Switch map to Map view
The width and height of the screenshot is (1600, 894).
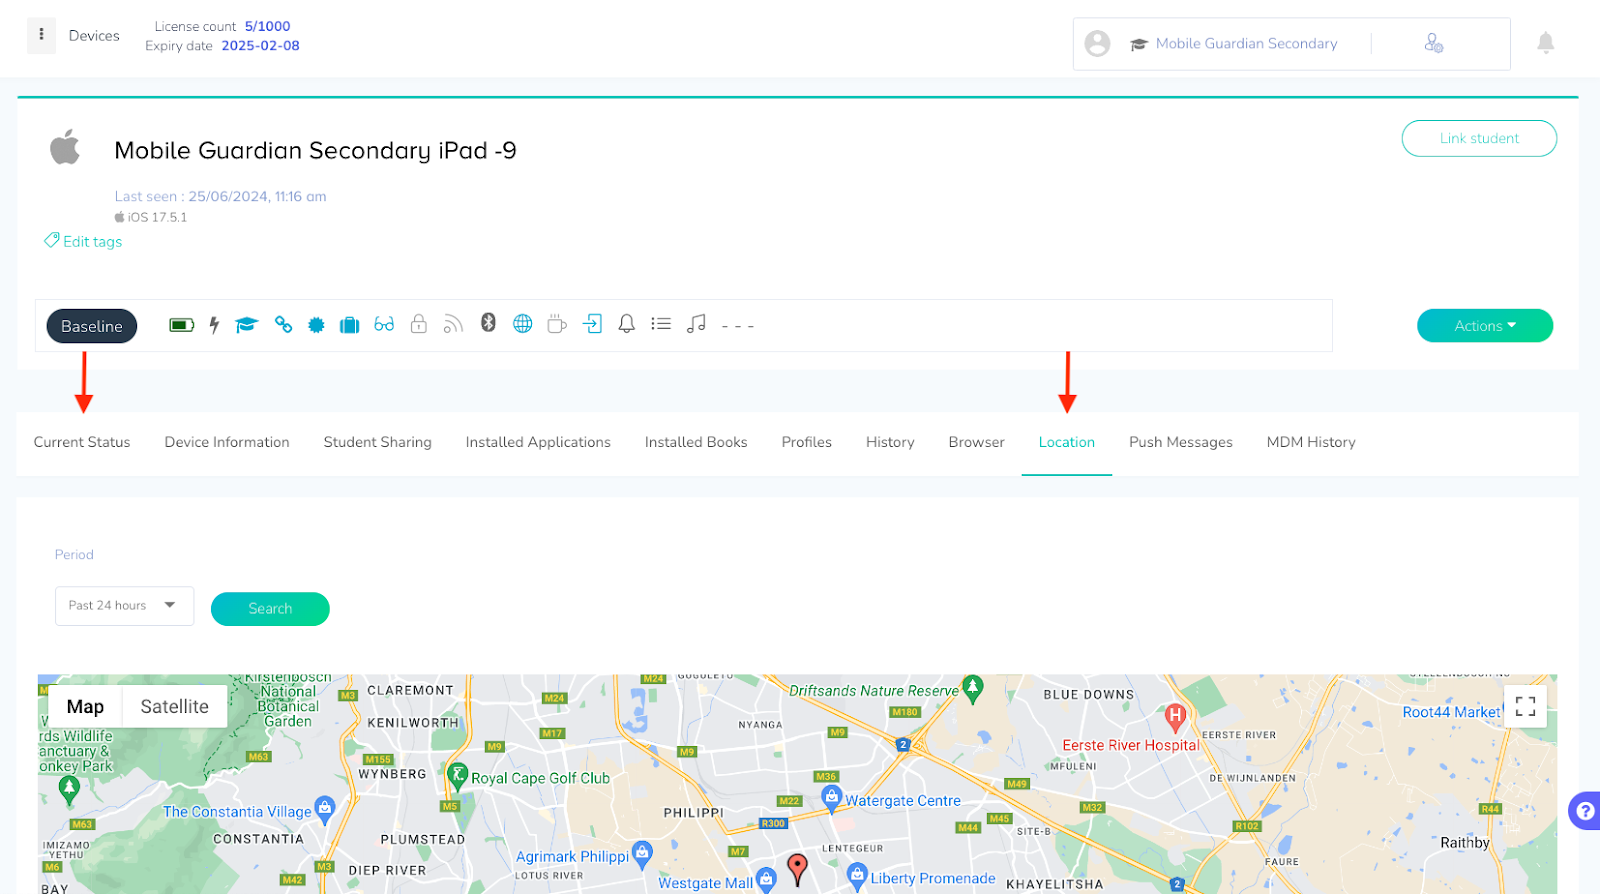[85, 707]
